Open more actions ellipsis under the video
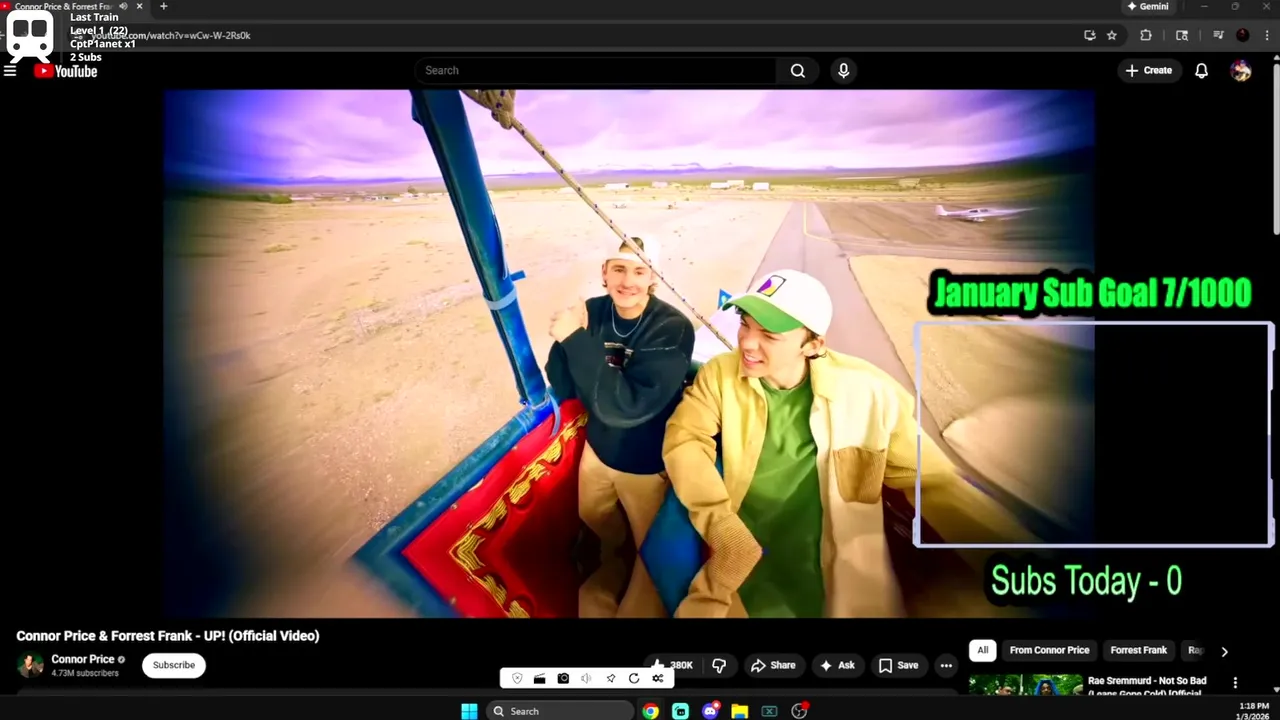This screenshot has height=720, width=1280. tap(946, 665)
